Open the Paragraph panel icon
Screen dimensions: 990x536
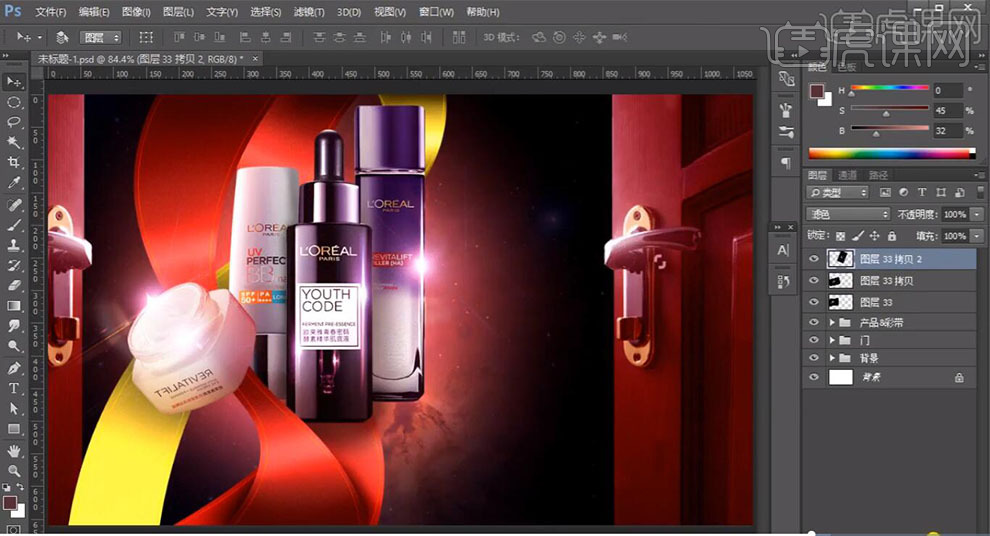click(785, 164)
